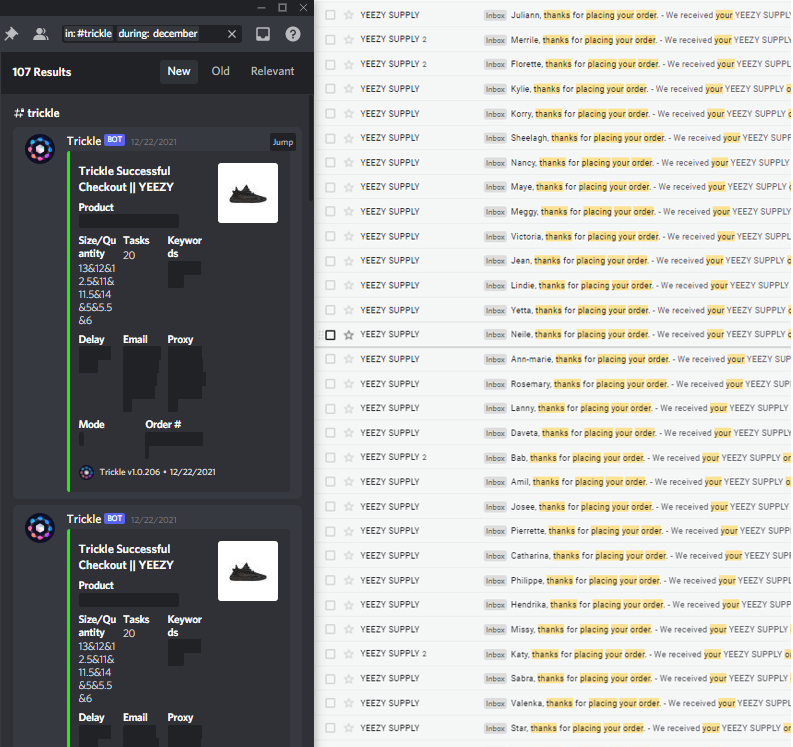Click '107 Results' count label

[42, 72]
